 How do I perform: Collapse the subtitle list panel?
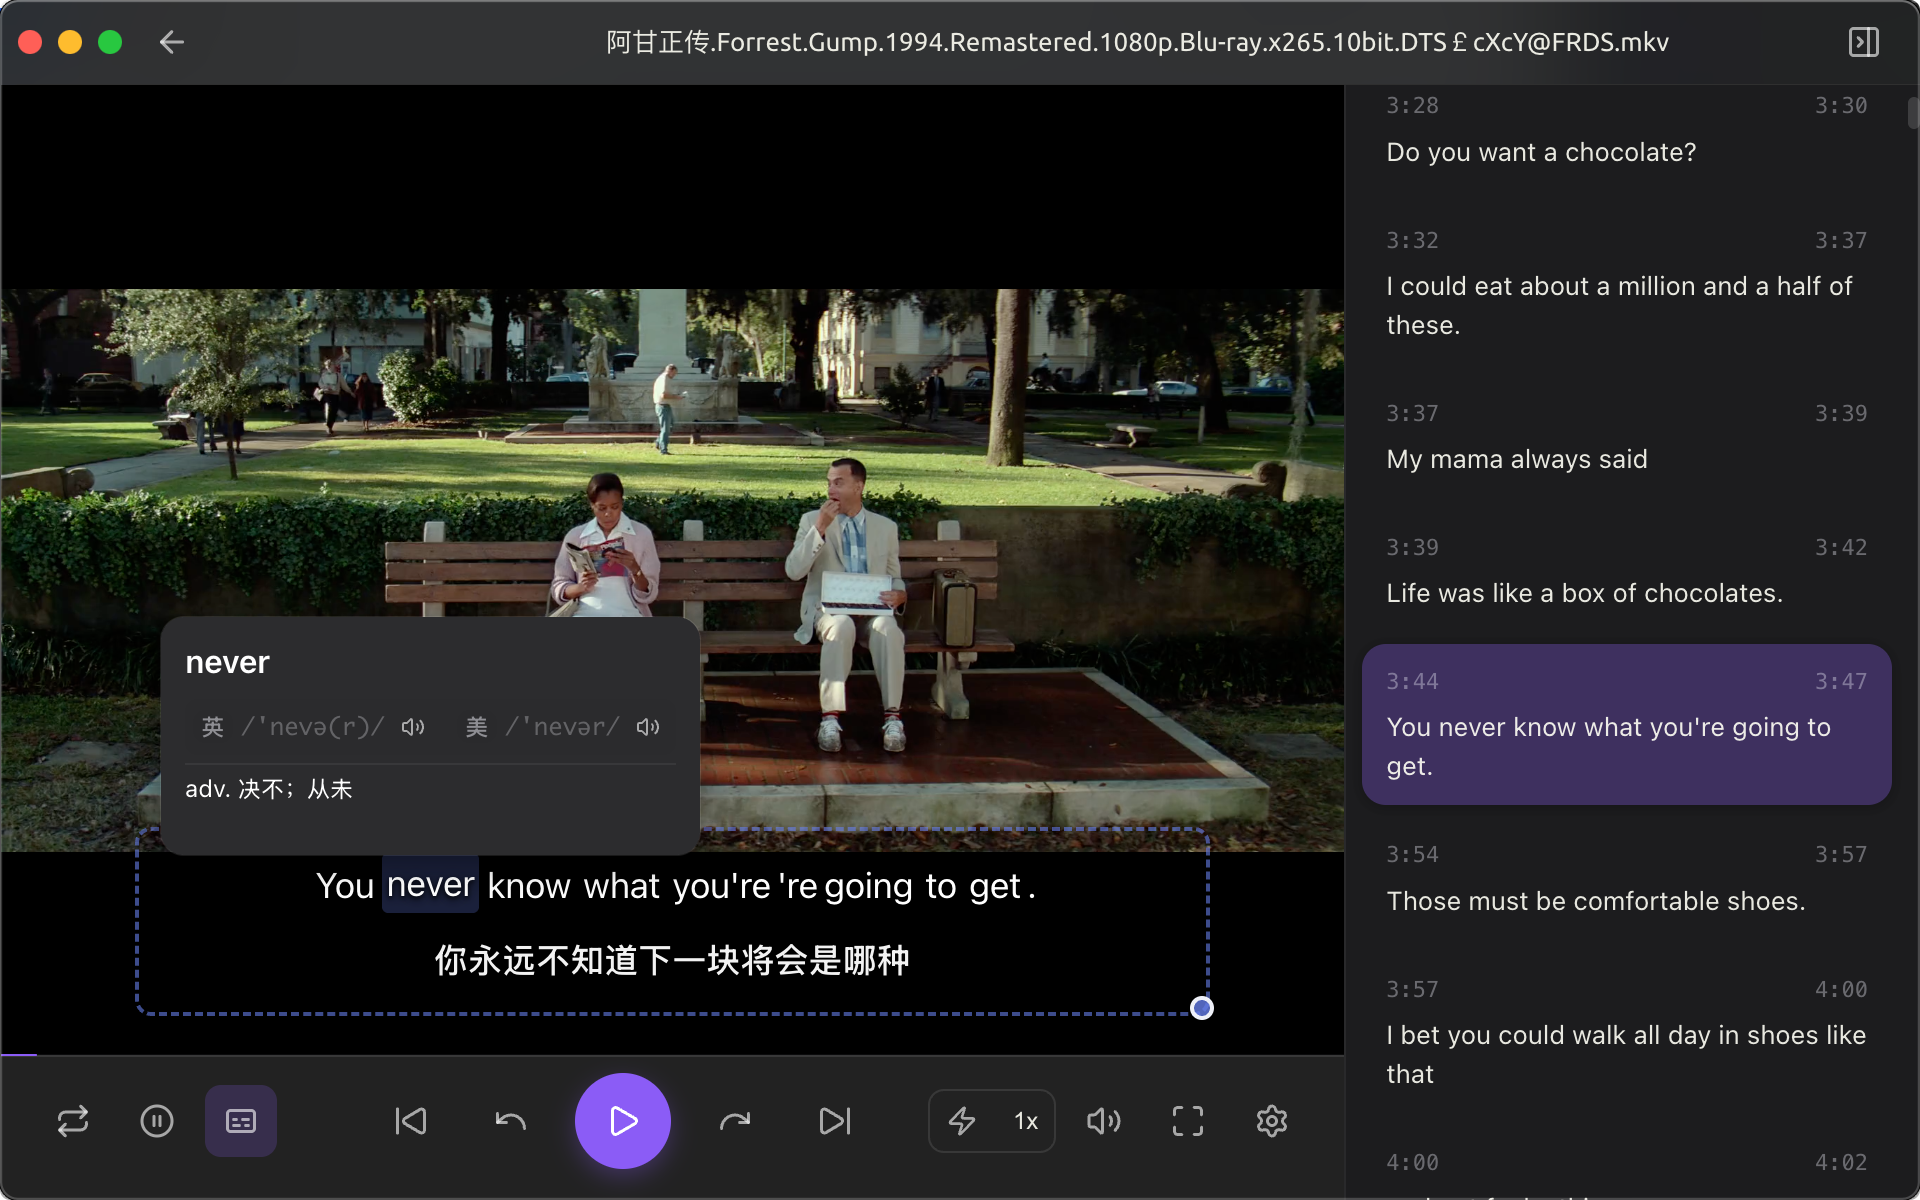[x=1863, y=42]
